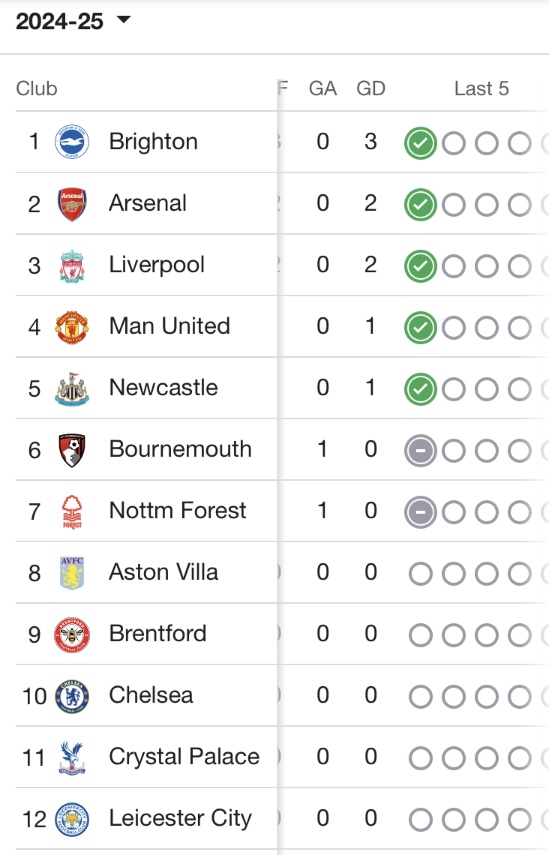The image size is (549, 855).
Task: Open the 2024-25 season dropdown
Action: point(73,21)
